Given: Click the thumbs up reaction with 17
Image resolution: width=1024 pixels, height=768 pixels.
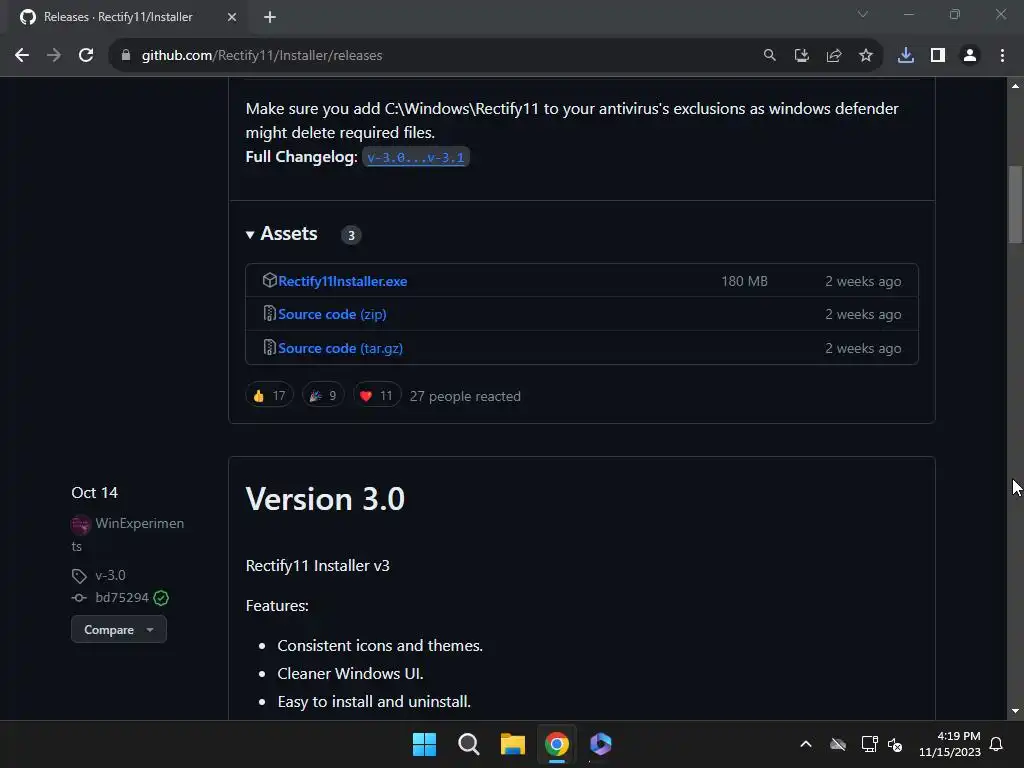Looking at the screenshot, I should click(269, 396).
